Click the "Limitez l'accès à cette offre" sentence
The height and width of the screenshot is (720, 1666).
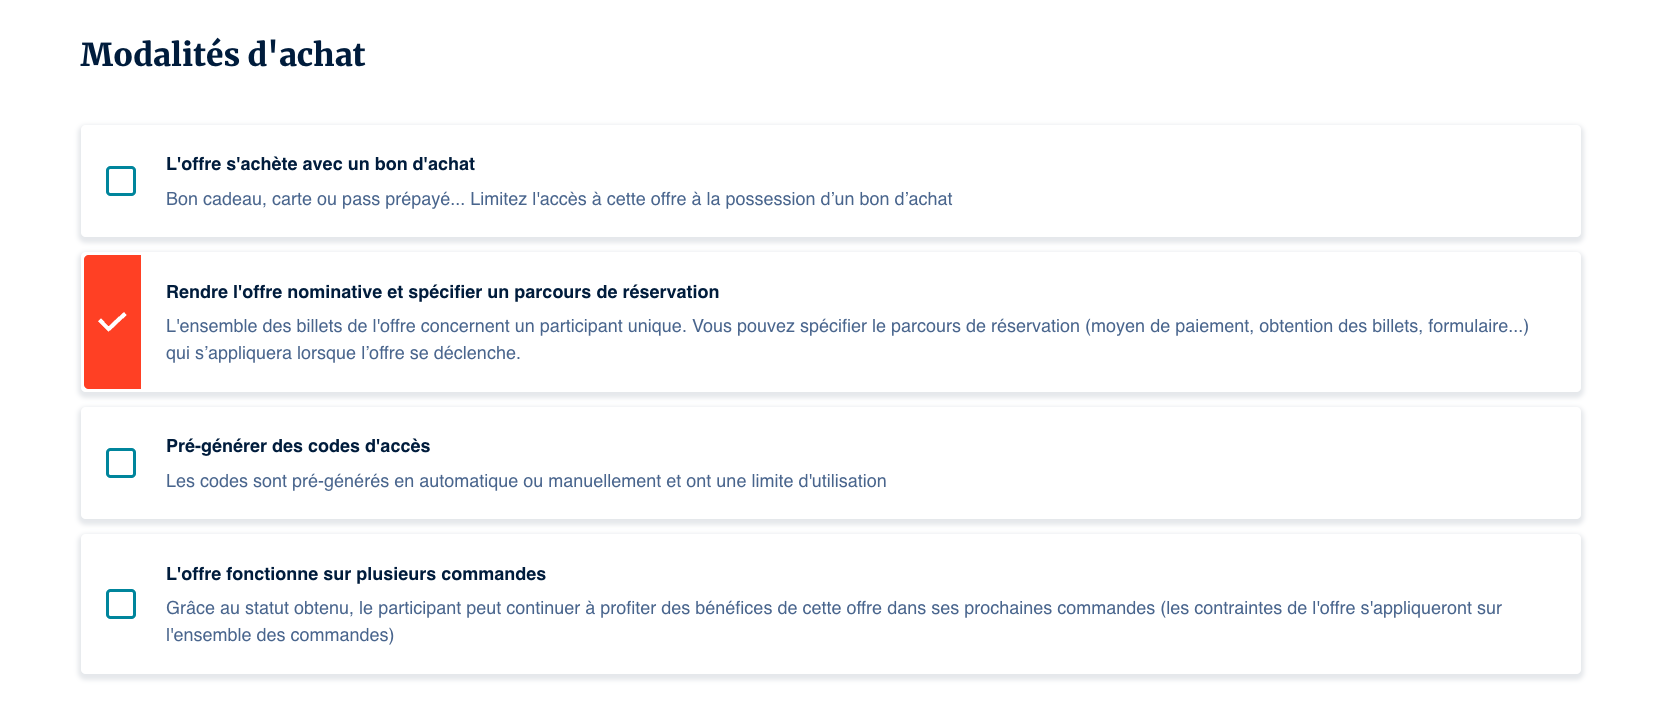710,199
